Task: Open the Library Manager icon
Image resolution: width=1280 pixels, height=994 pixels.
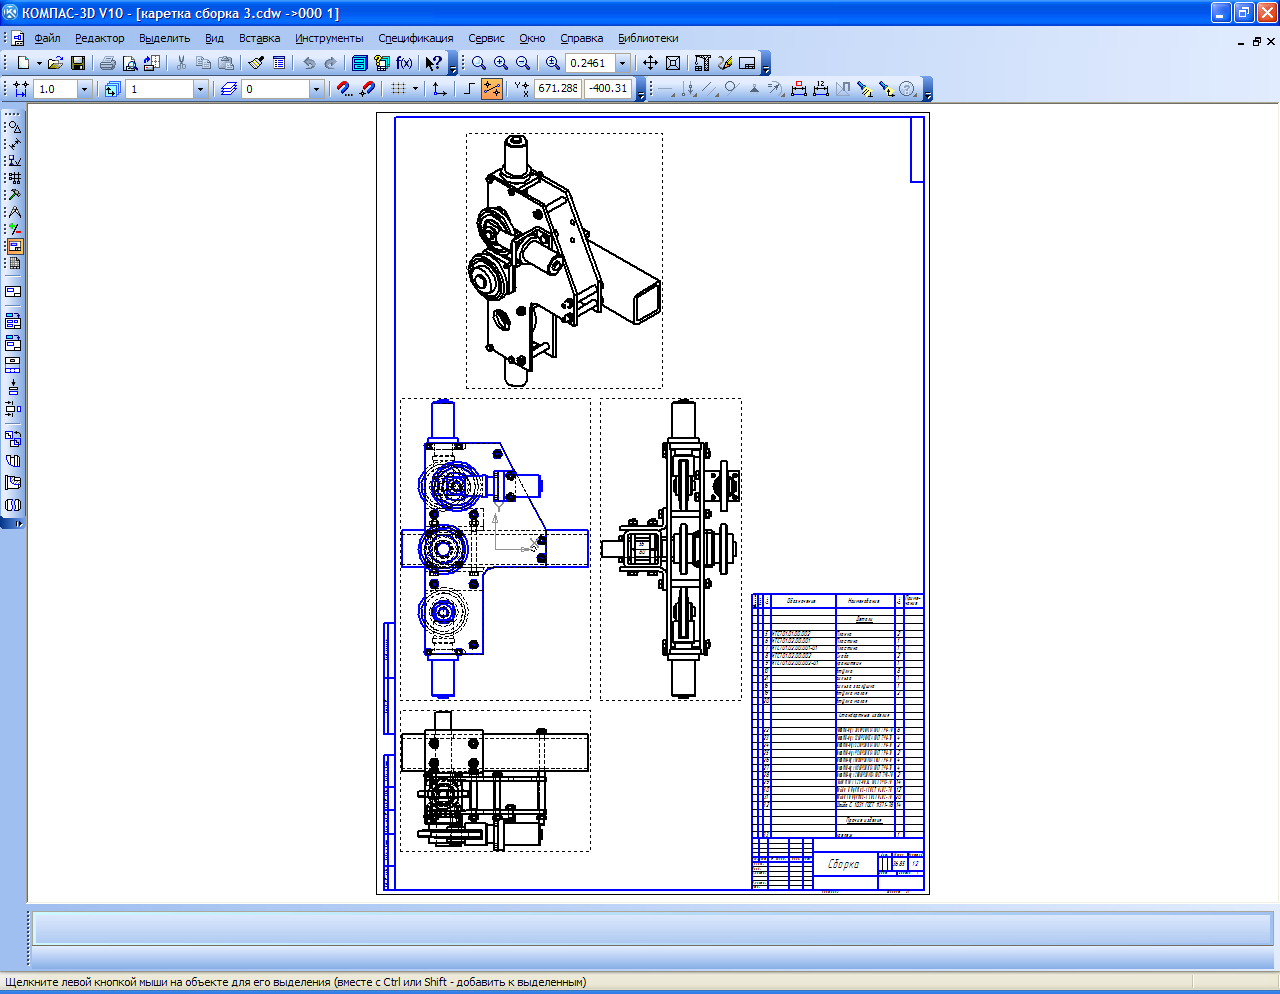Action: [x=360, y=63]
